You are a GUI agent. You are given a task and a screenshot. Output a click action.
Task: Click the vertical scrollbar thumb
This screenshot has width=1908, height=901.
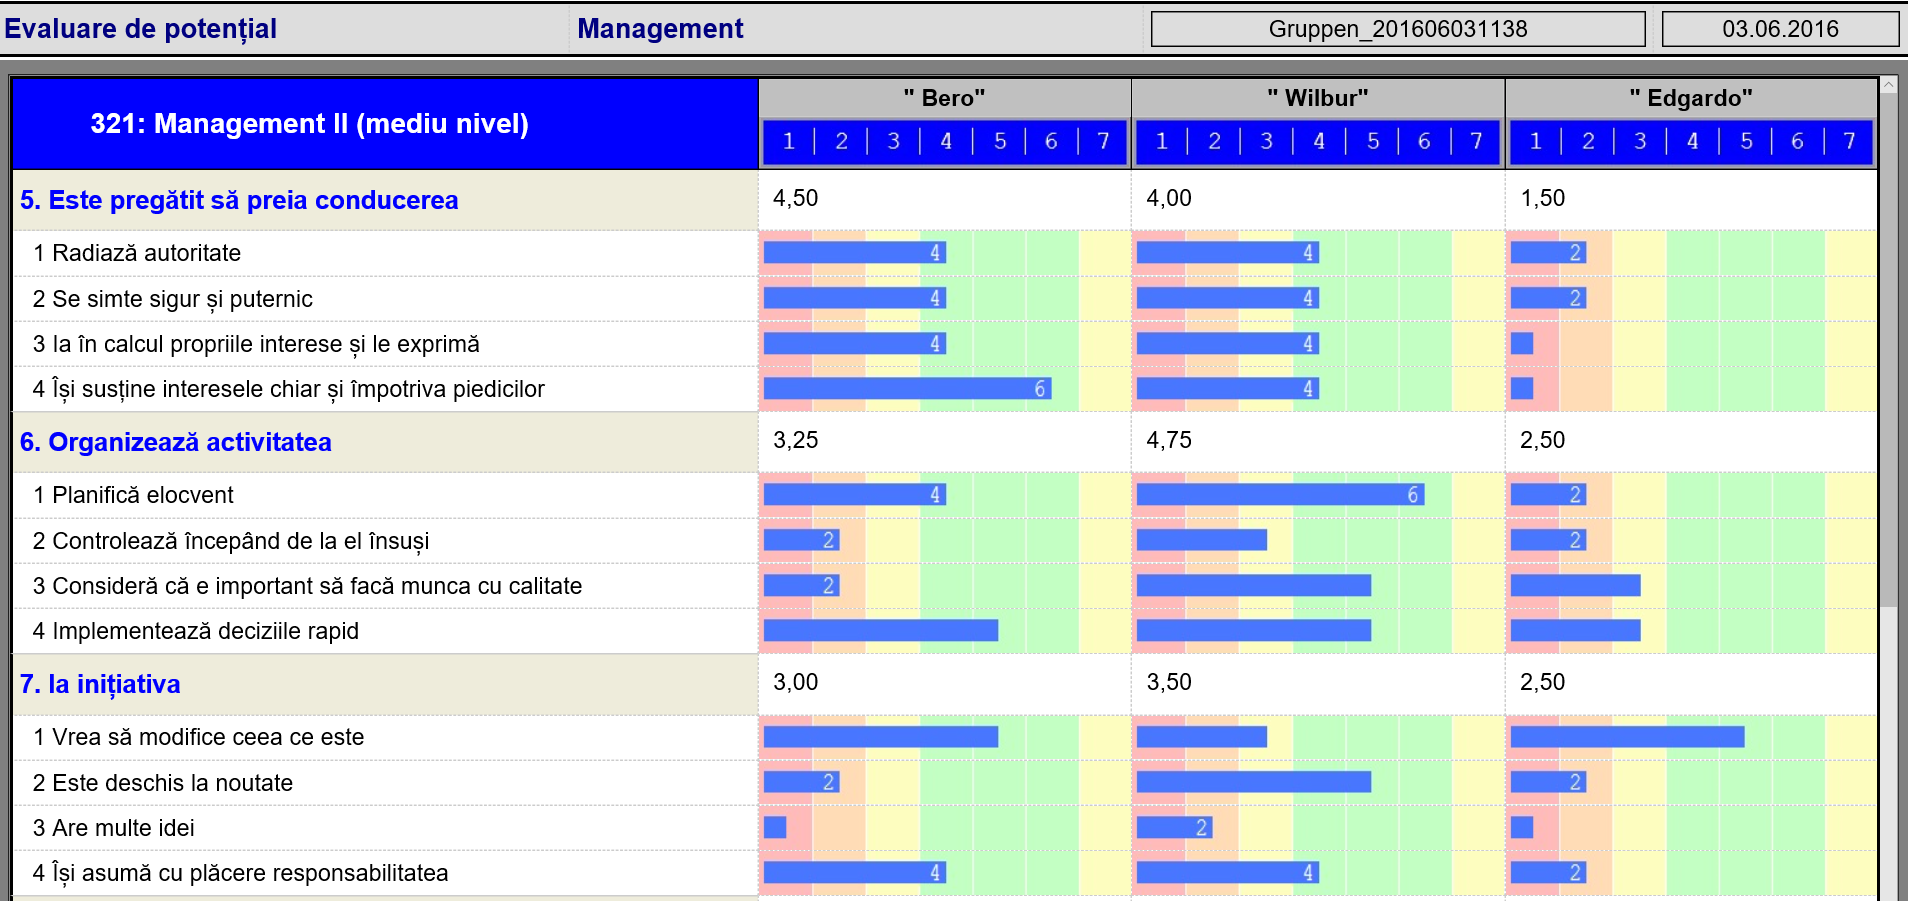[x=1888, y=350]
